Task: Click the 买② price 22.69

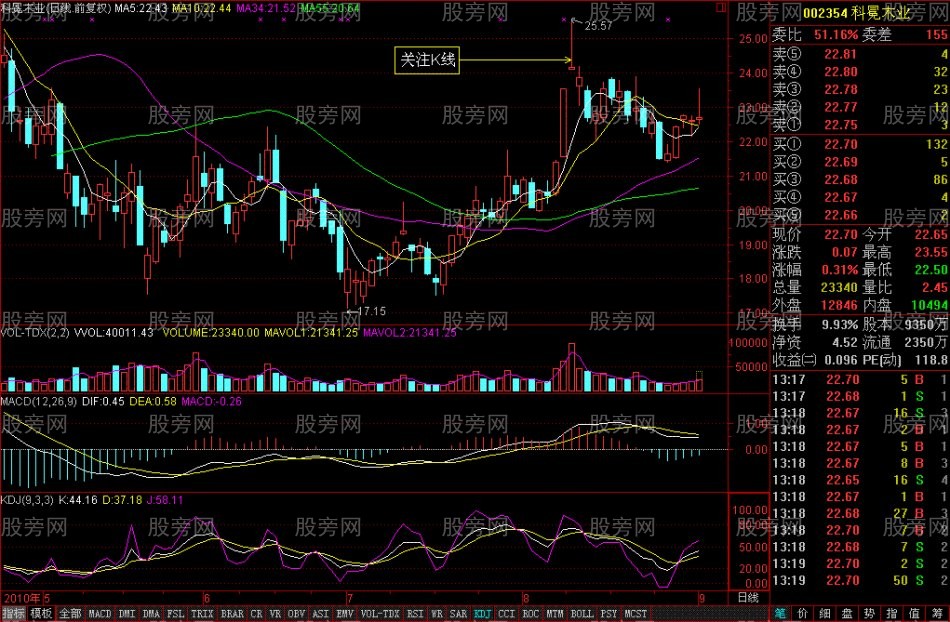Action: (x=840, y=162)
